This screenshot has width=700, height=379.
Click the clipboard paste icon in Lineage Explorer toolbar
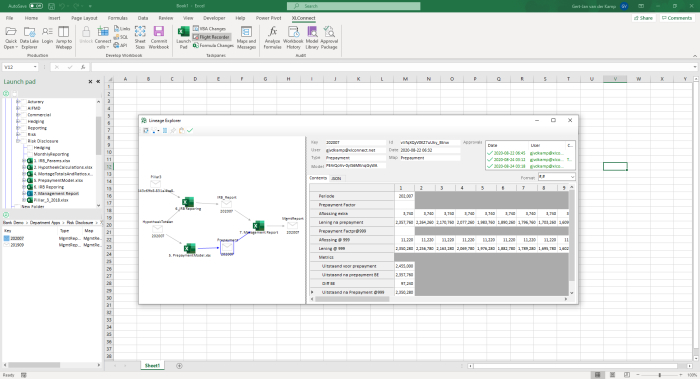click(182, 130)
